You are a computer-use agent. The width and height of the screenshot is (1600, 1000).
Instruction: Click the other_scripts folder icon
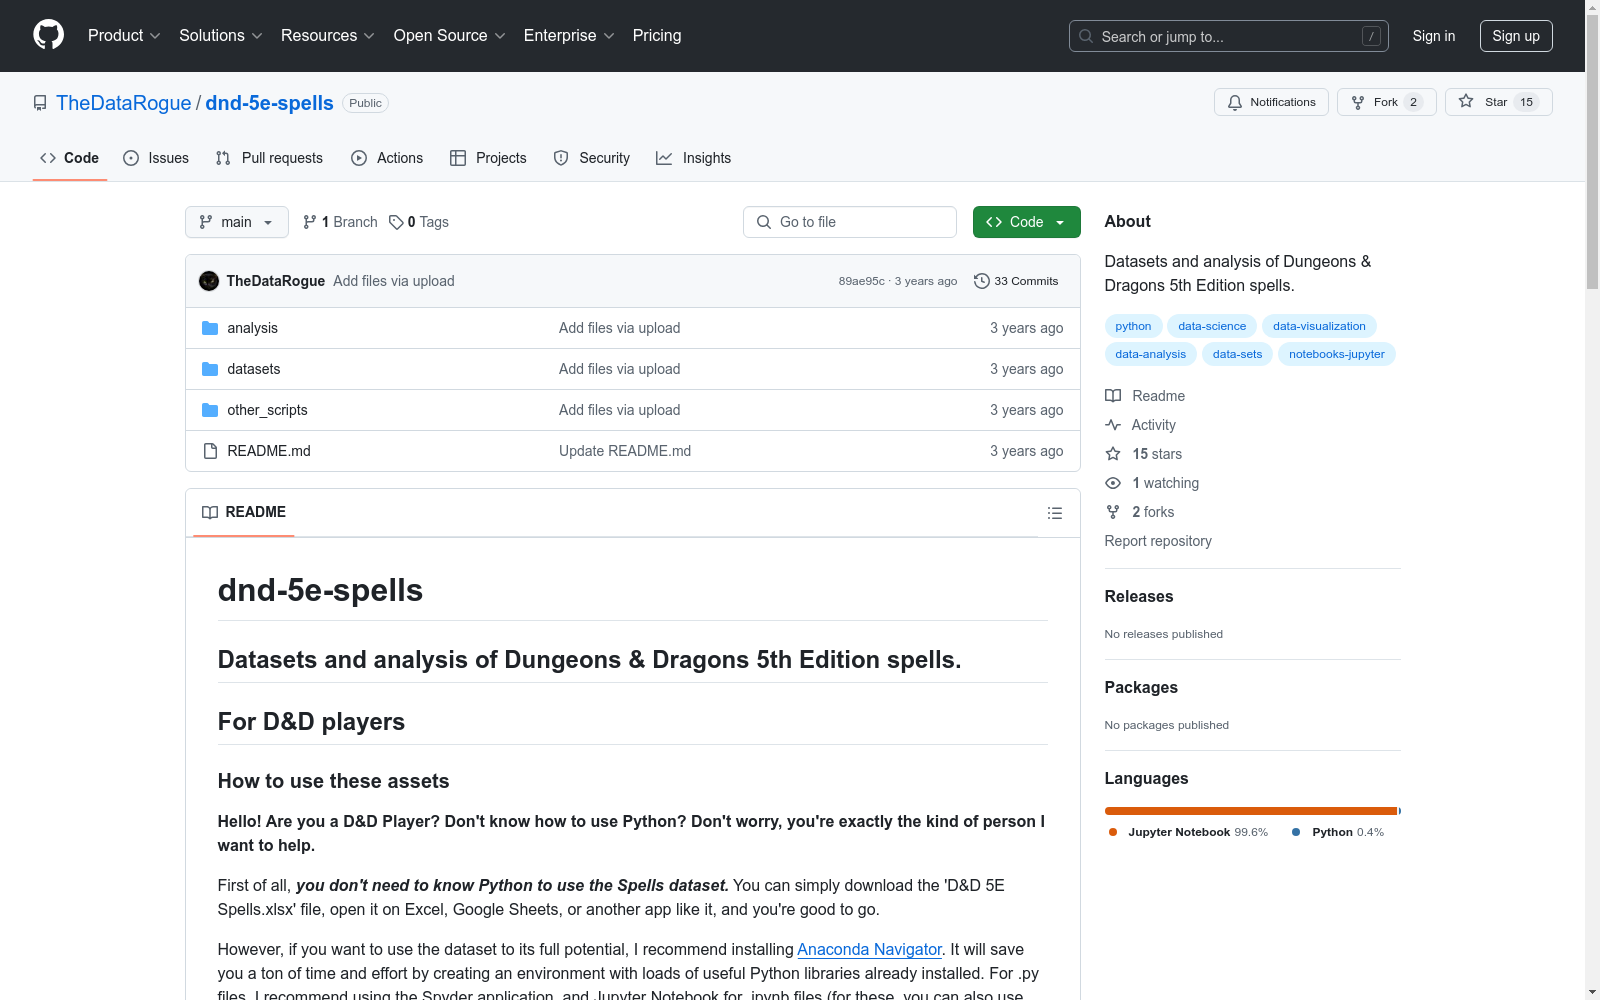click(210, 410)
